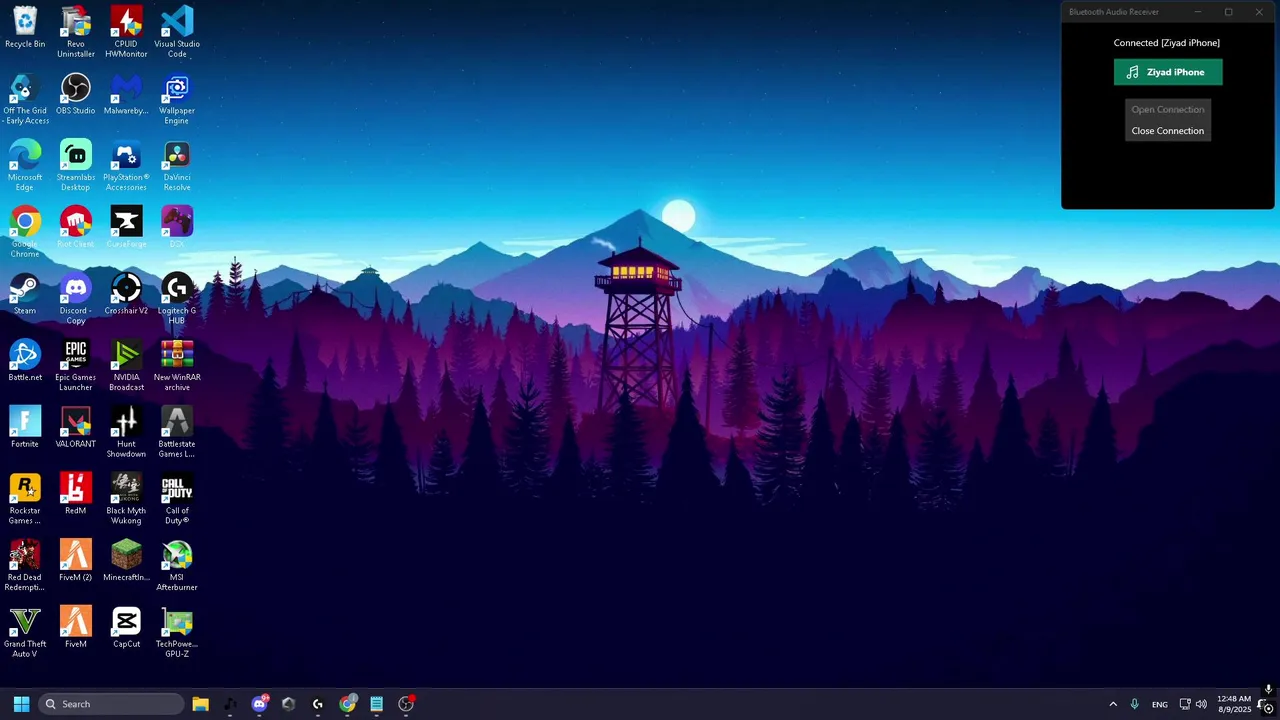Click the Wallpaper Engine desktop icon
This screenshot has height=720, width=1280.
pos(177,99)
